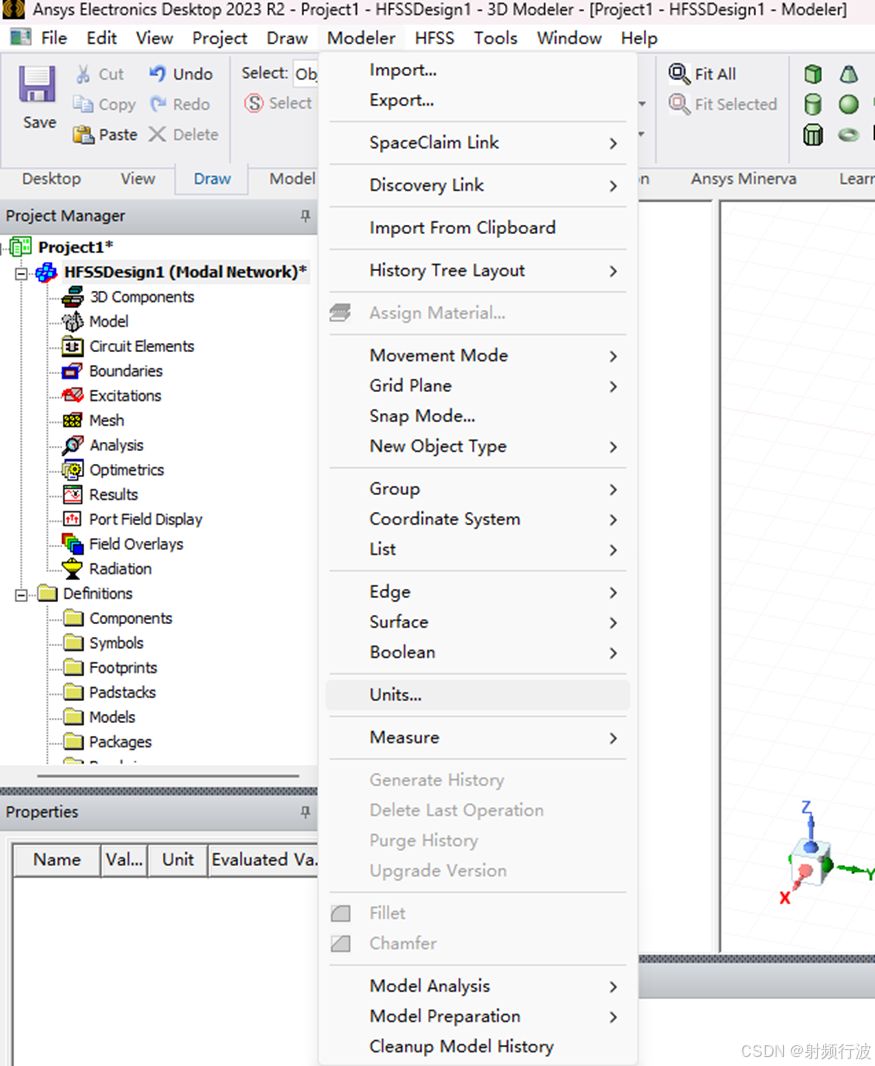
Task: Click the Mesh tree icon
Action: point(72,420)
